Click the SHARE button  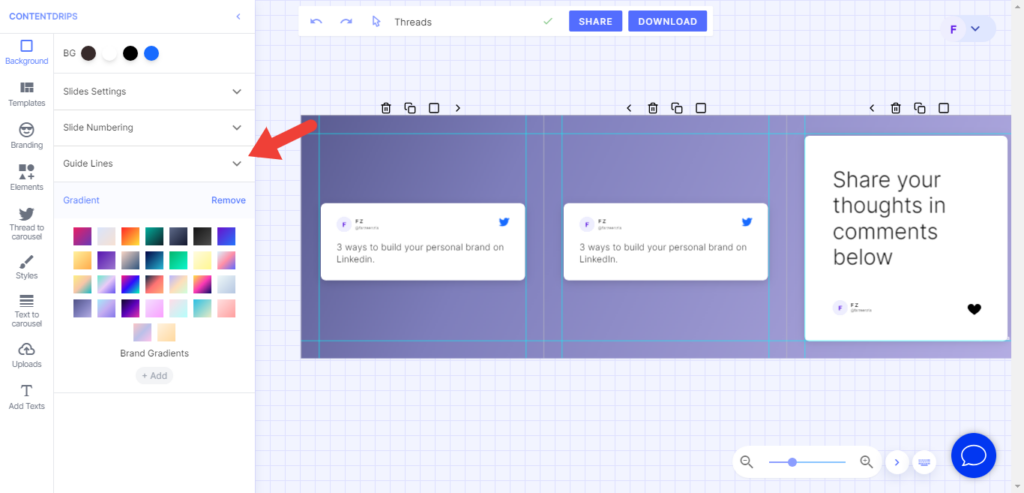595,21
